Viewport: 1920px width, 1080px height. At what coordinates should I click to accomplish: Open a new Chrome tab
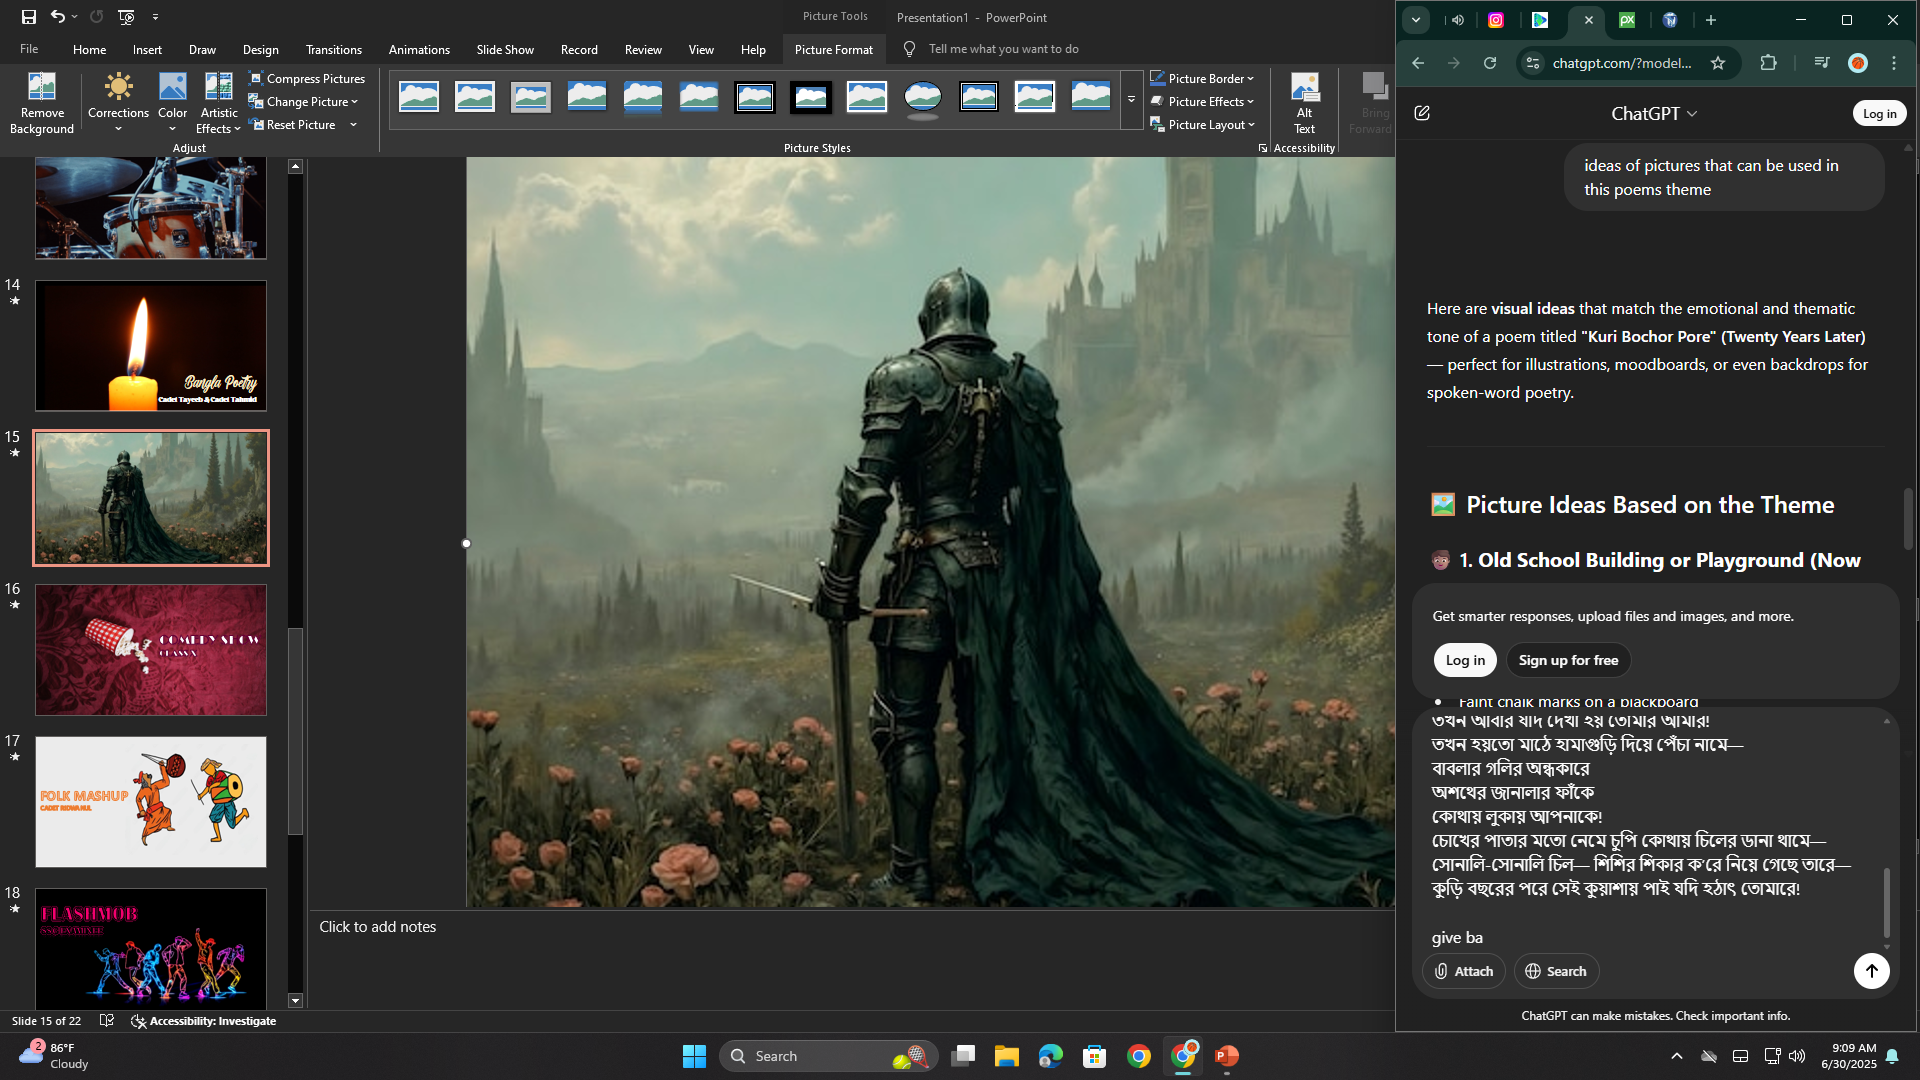[1711, 20]
